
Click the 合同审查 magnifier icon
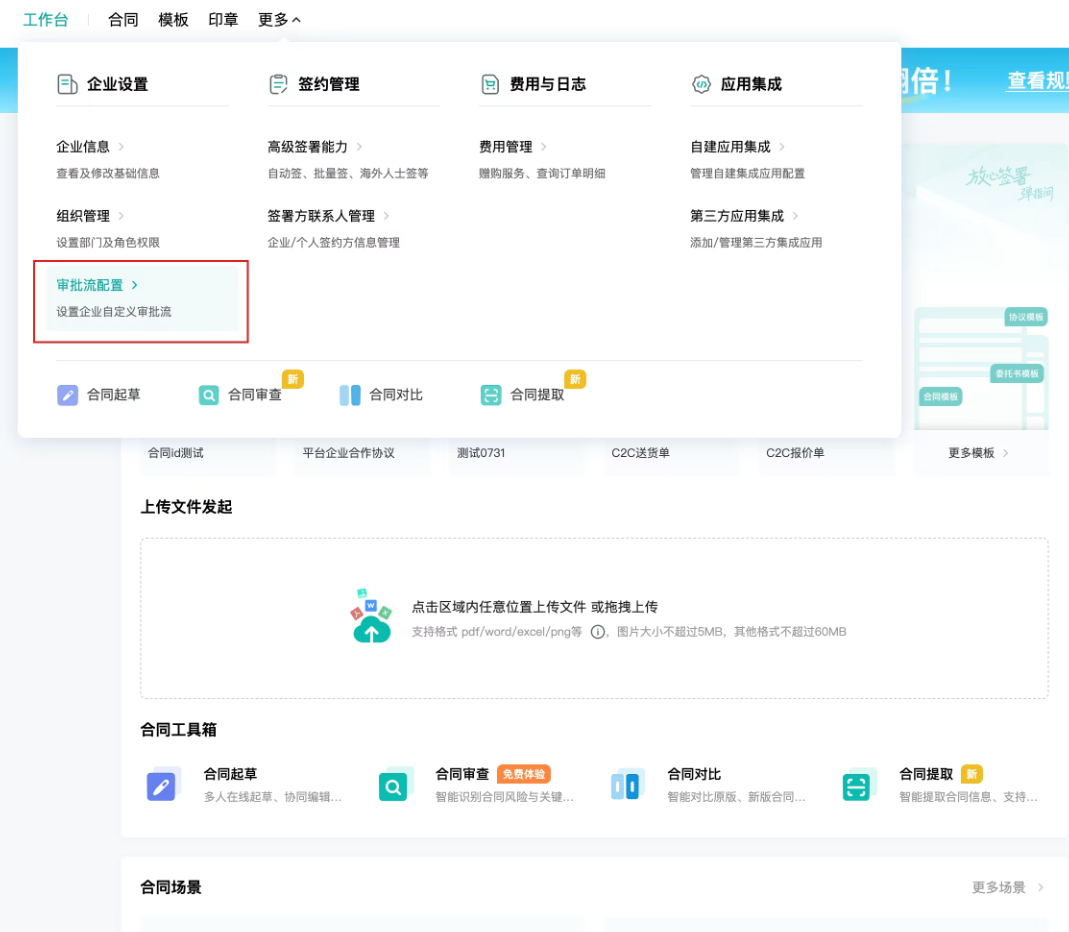point(208,395)
